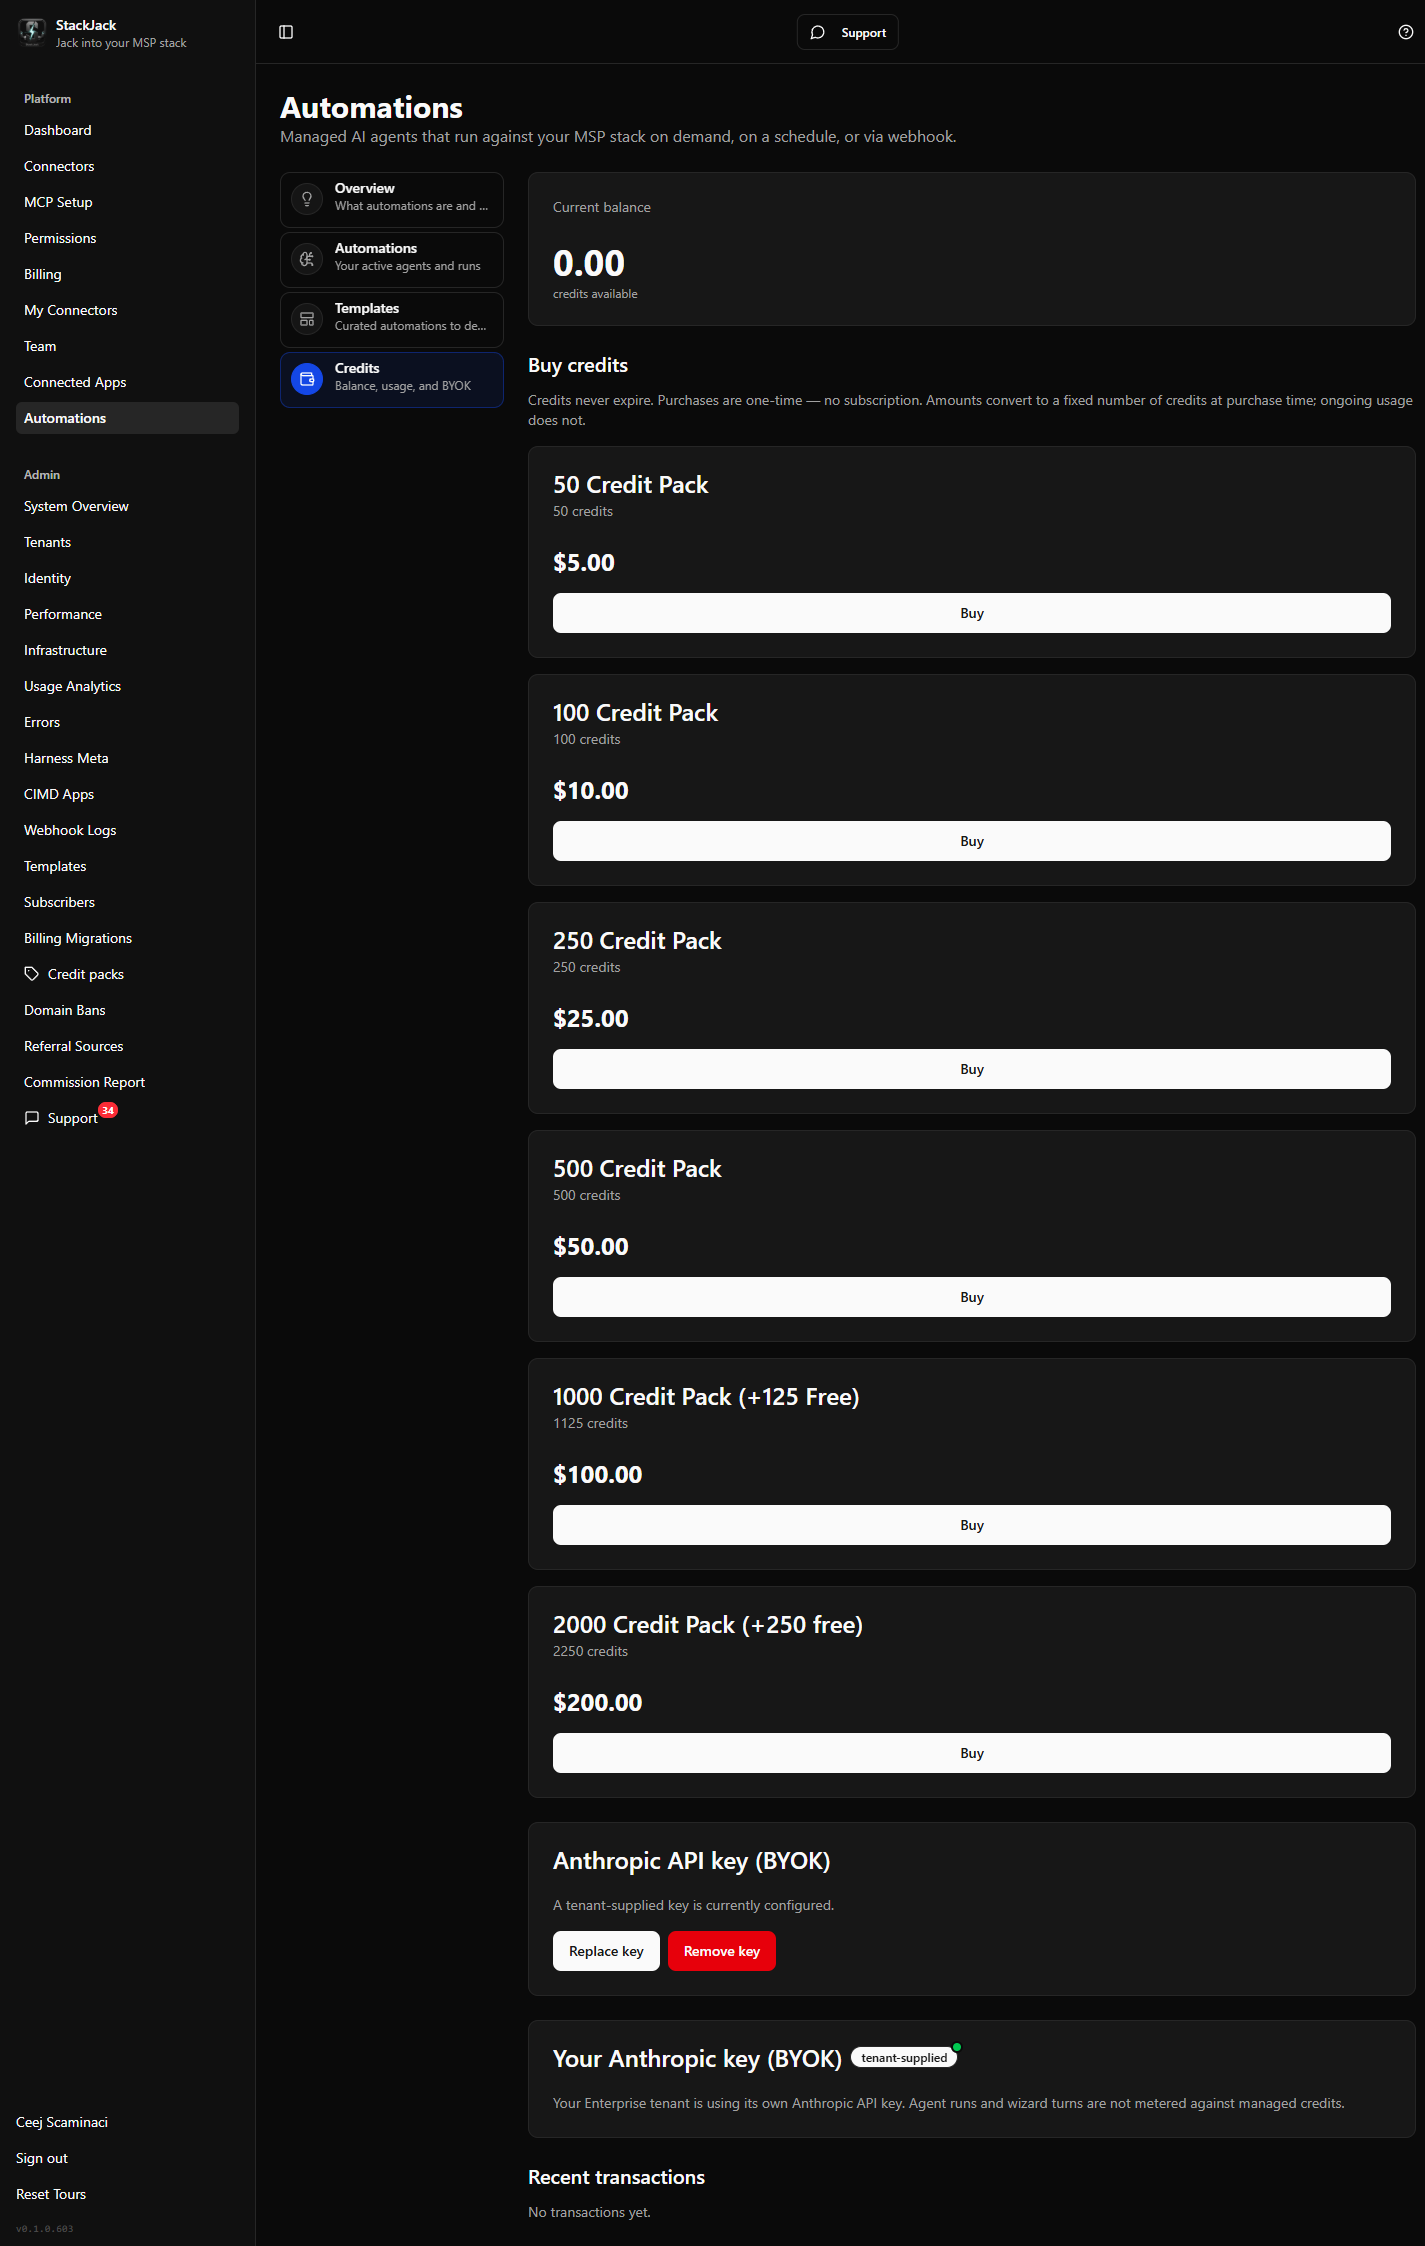Viewport: 1425px width, 2246px height.
Task: Click the '$200.00' price text
Action: [x=598, y=1702]
